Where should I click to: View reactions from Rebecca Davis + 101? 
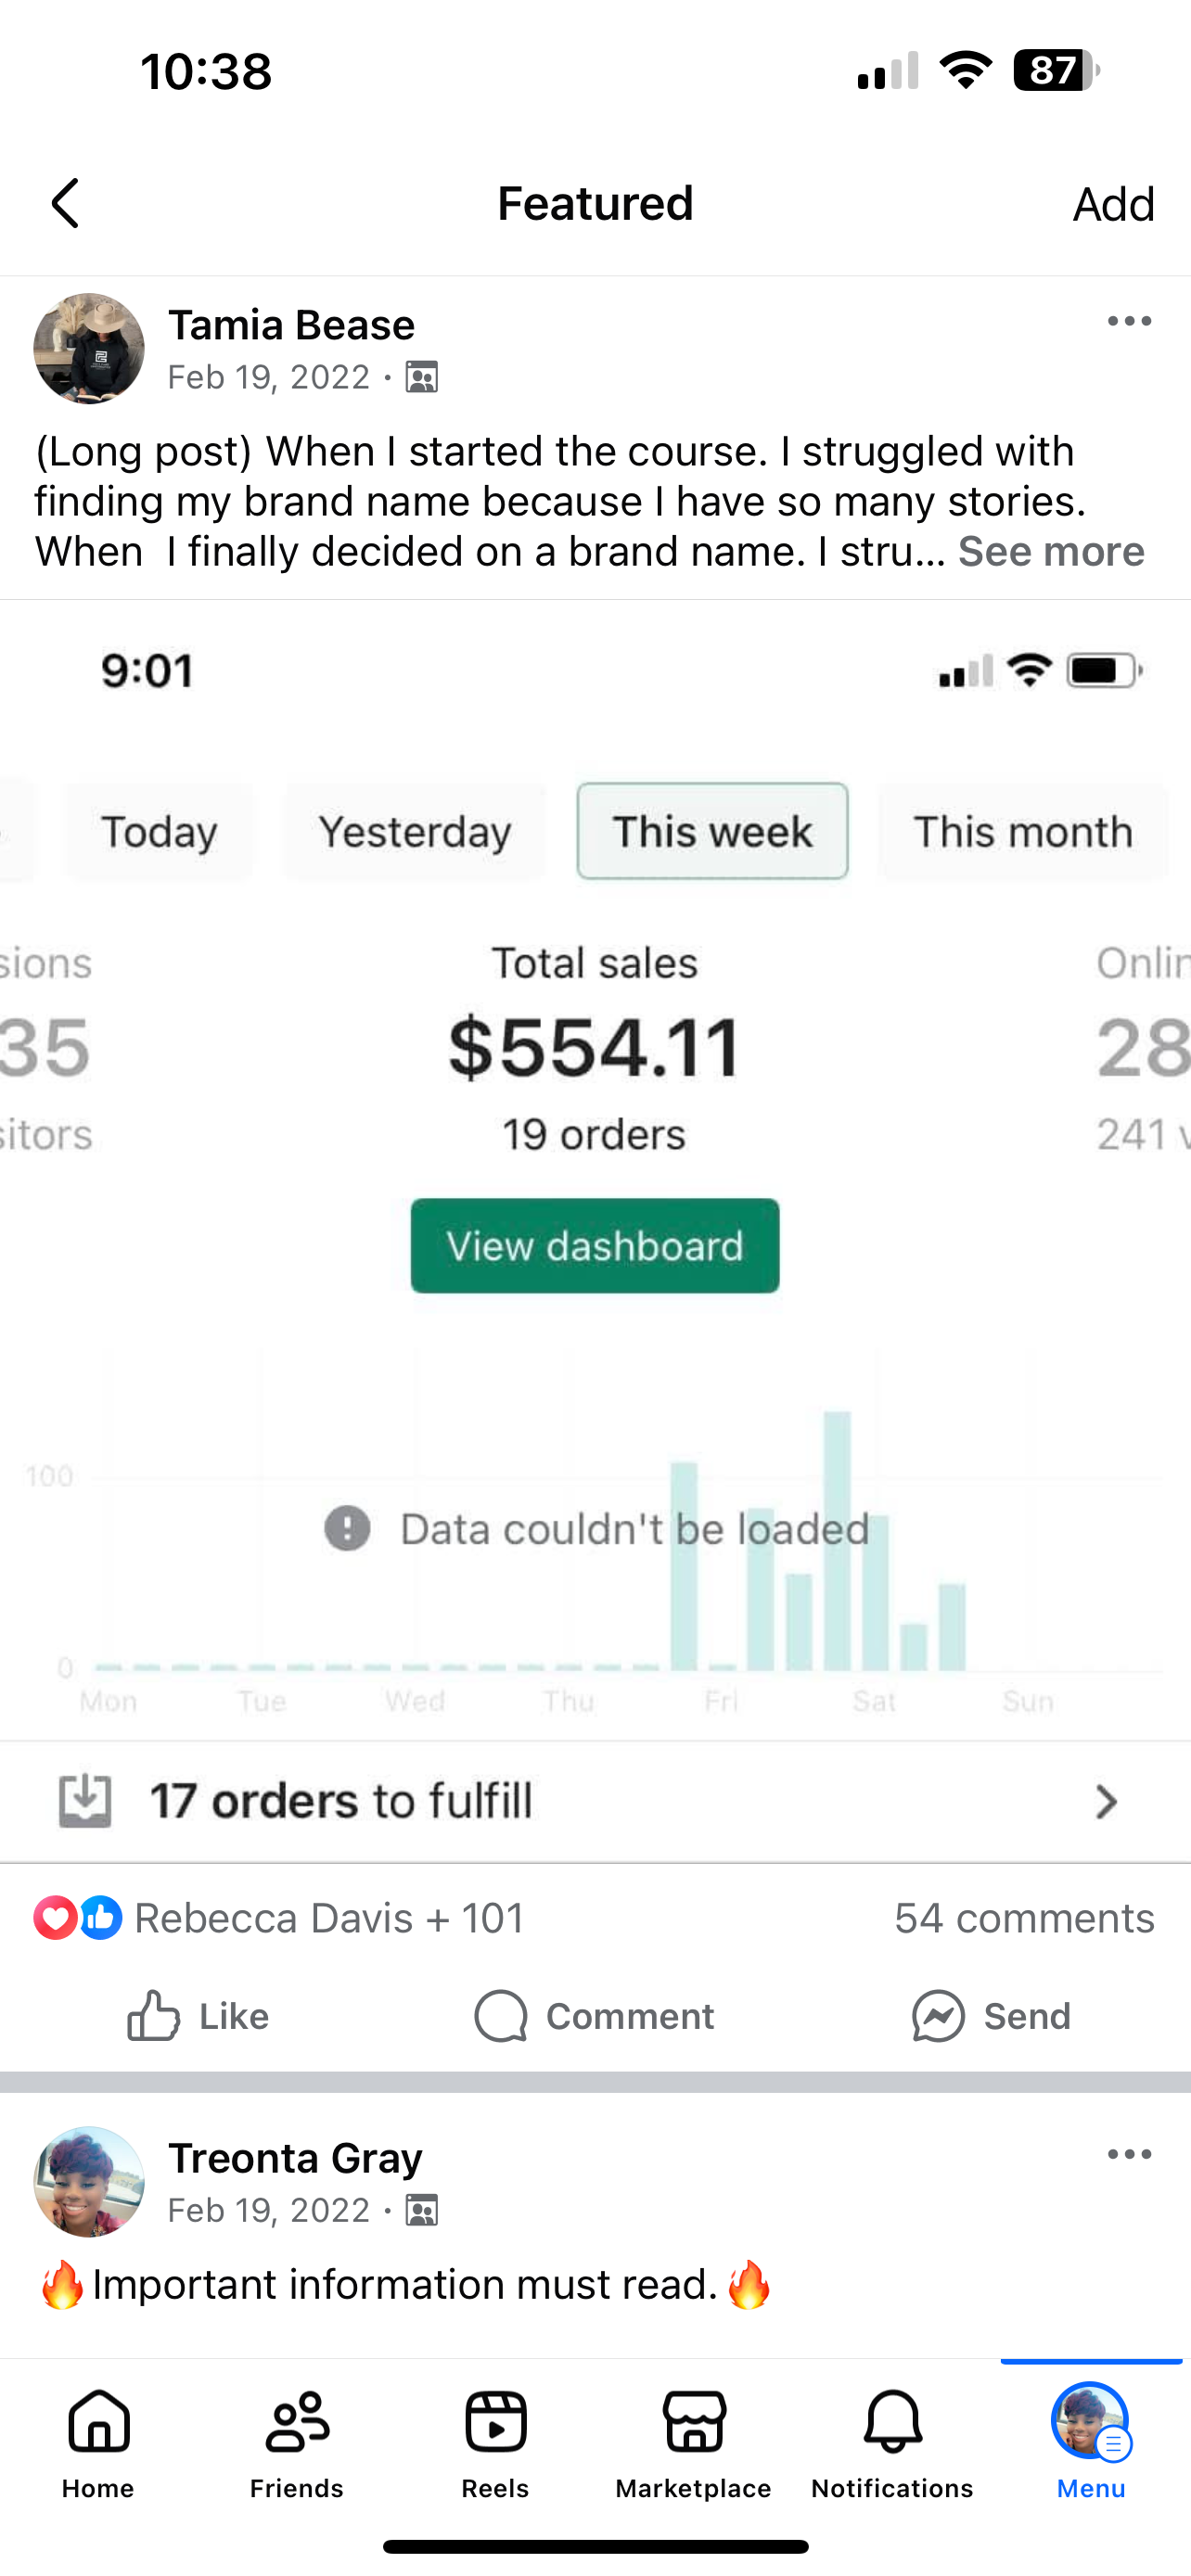point(280,1918)
